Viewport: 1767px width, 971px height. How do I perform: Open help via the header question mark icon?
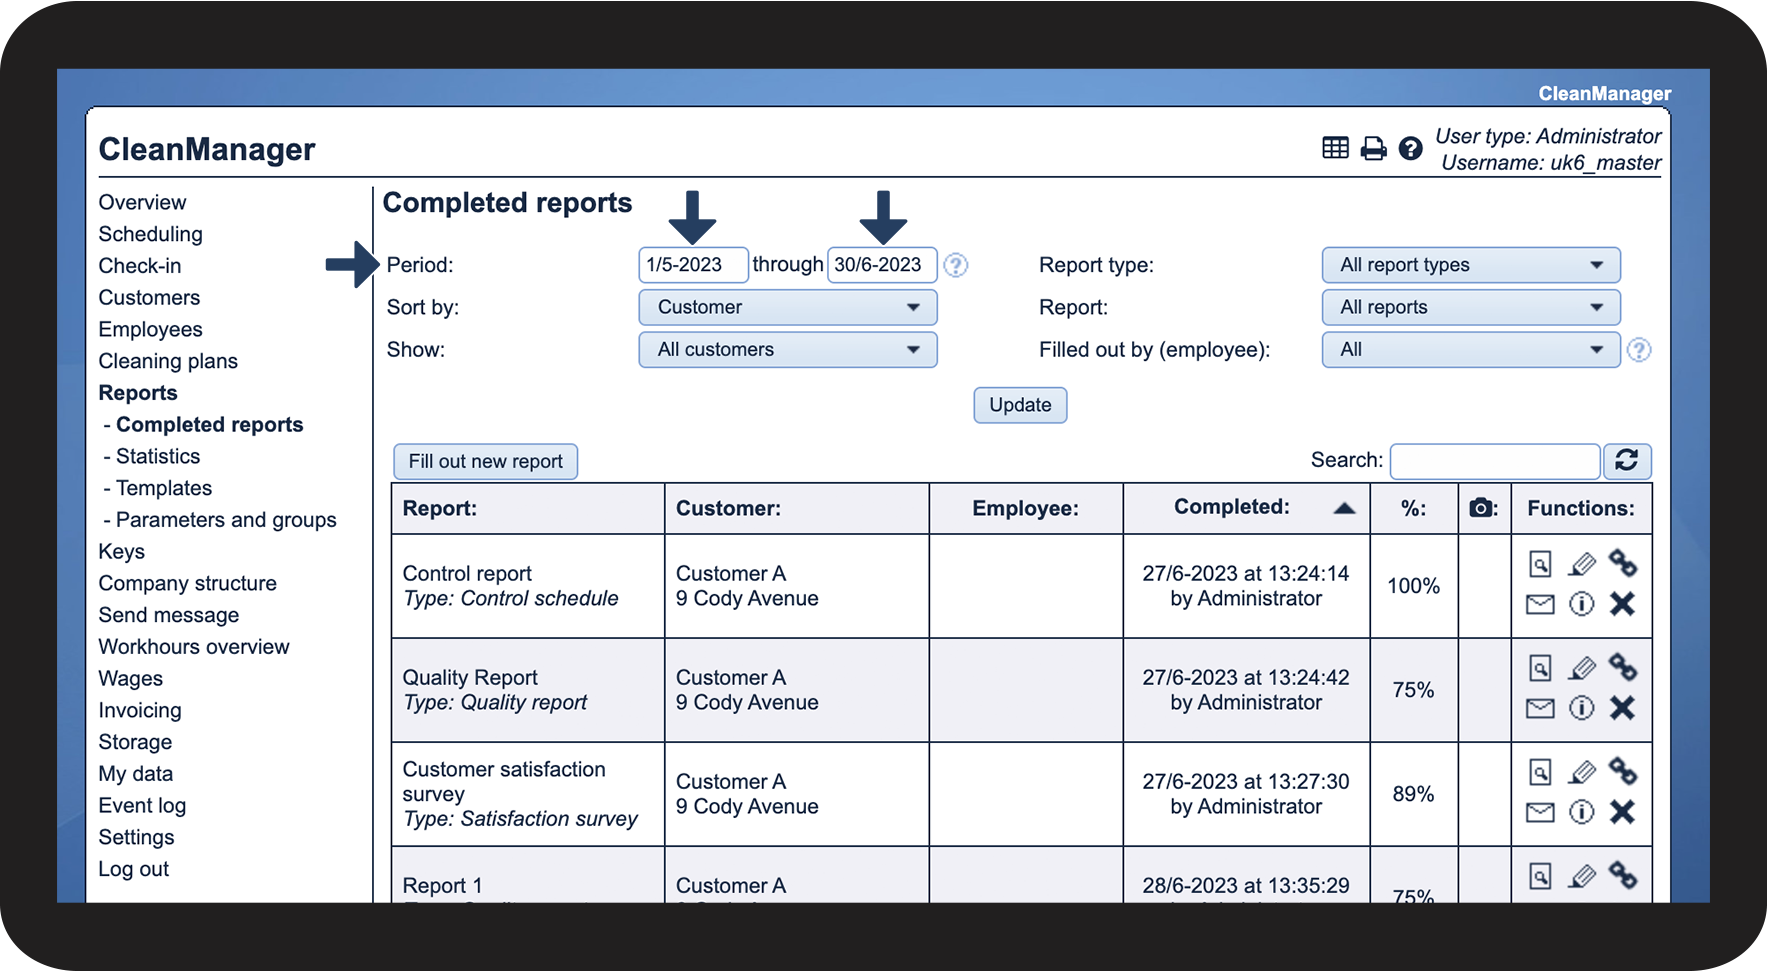tap(1410, 149)
